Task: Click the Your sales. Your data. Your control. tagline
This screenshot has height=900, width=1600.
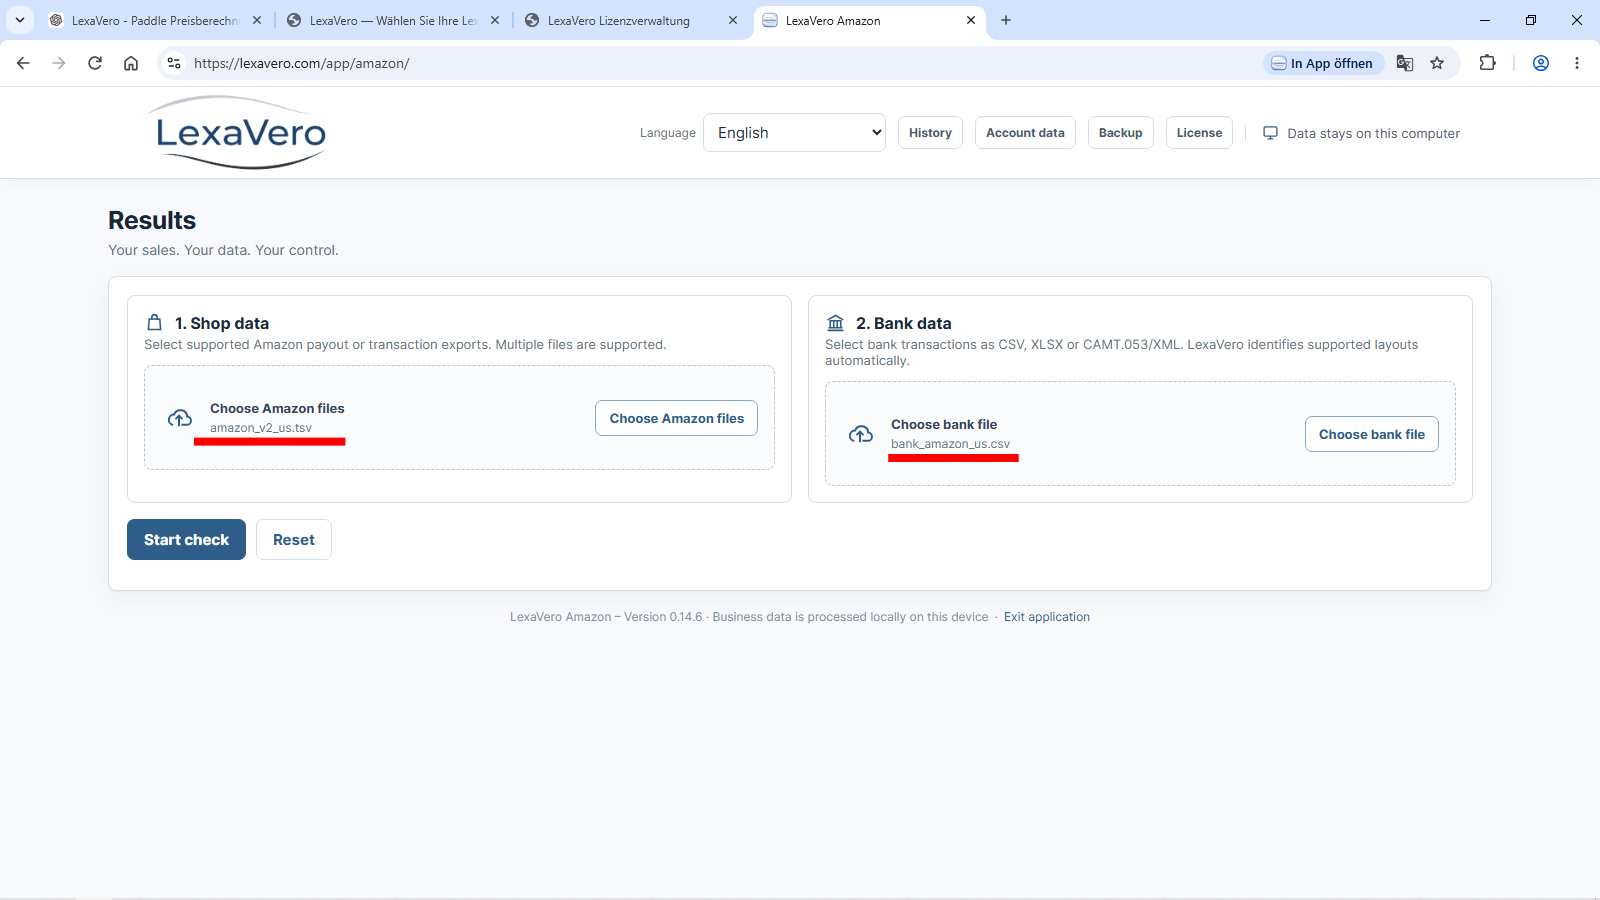Action: pos(223,250)
